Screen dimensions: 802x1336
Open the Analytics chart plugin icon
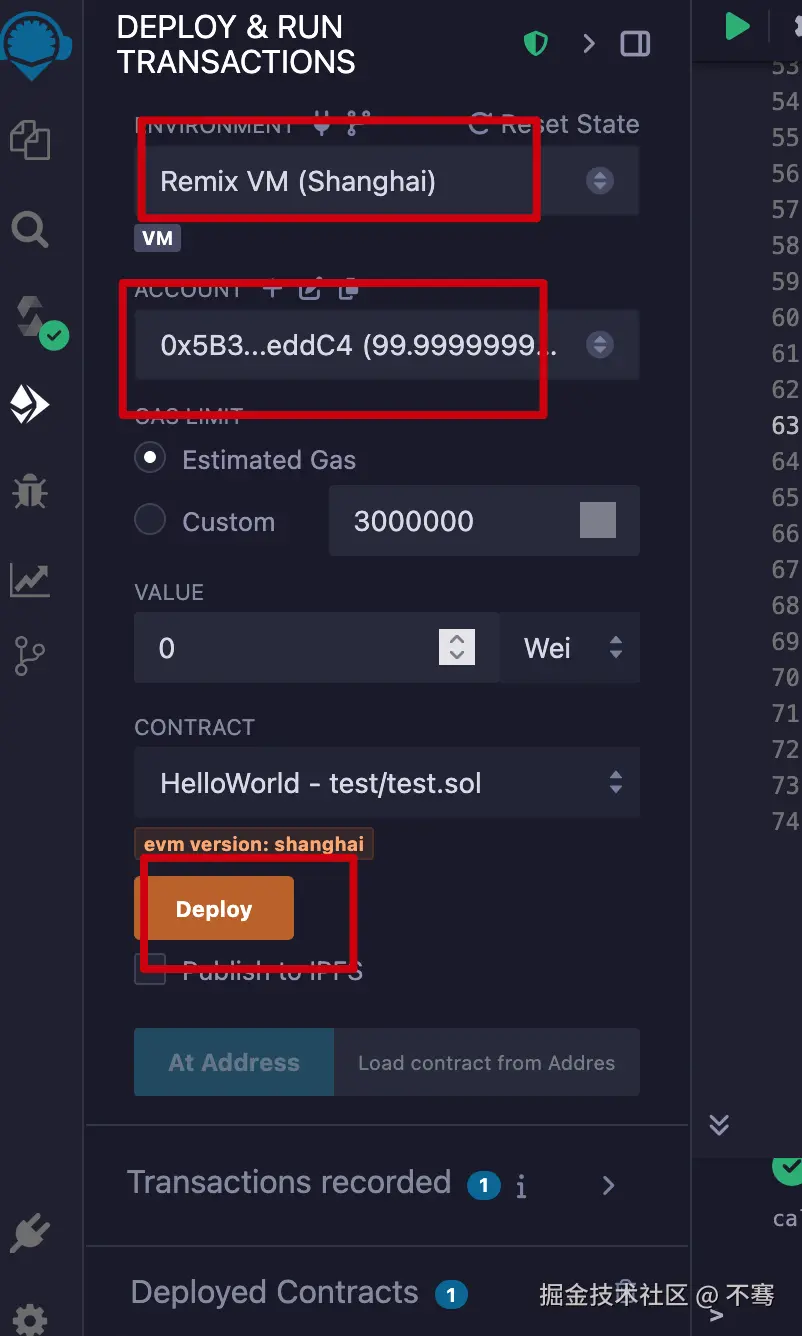tap(30, 579)
